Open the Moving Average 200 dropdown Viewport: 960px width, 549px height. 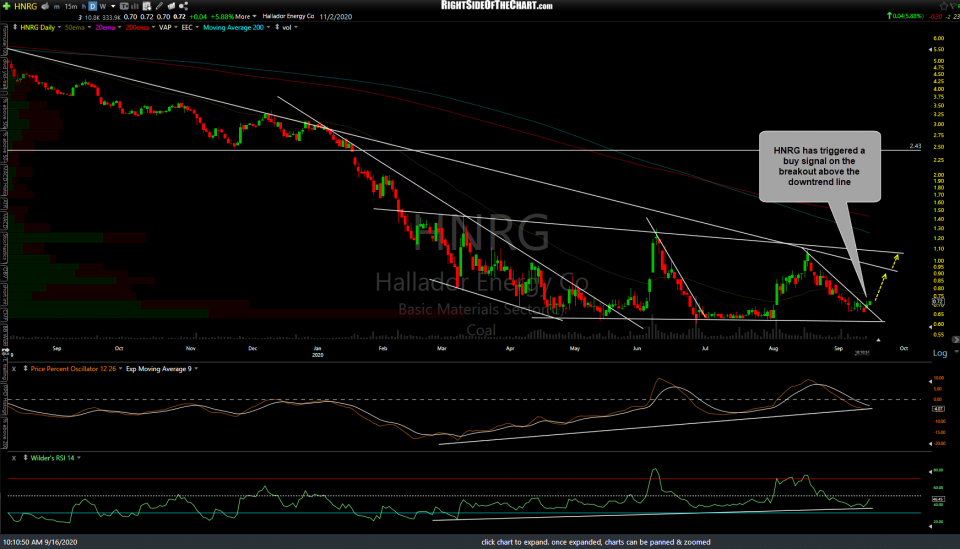coord(268,28)
